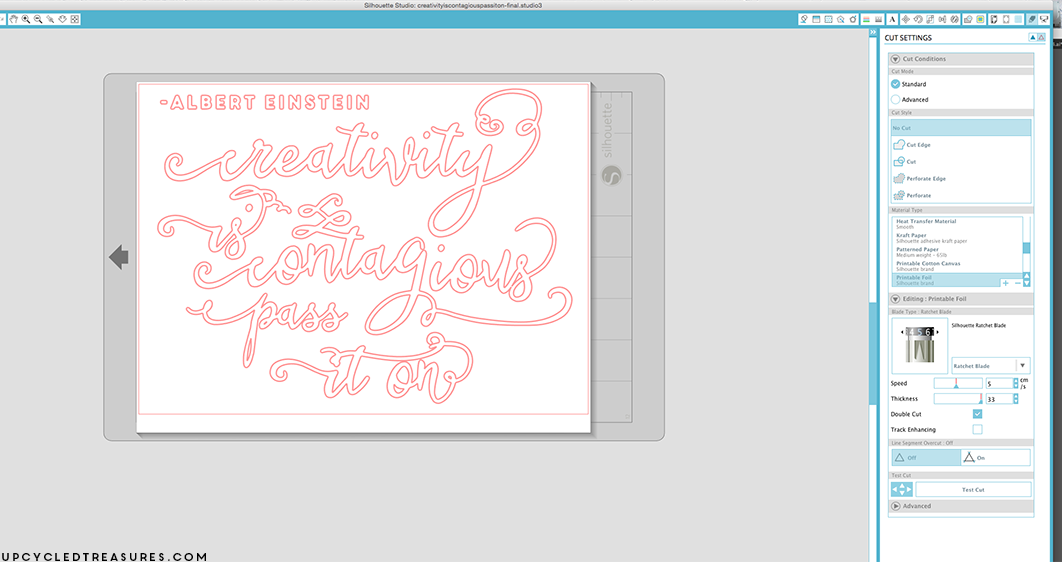Screen dimensions: 1062x562
Task: Click the Zoom Out magnifier
Action: coord(38,20)
